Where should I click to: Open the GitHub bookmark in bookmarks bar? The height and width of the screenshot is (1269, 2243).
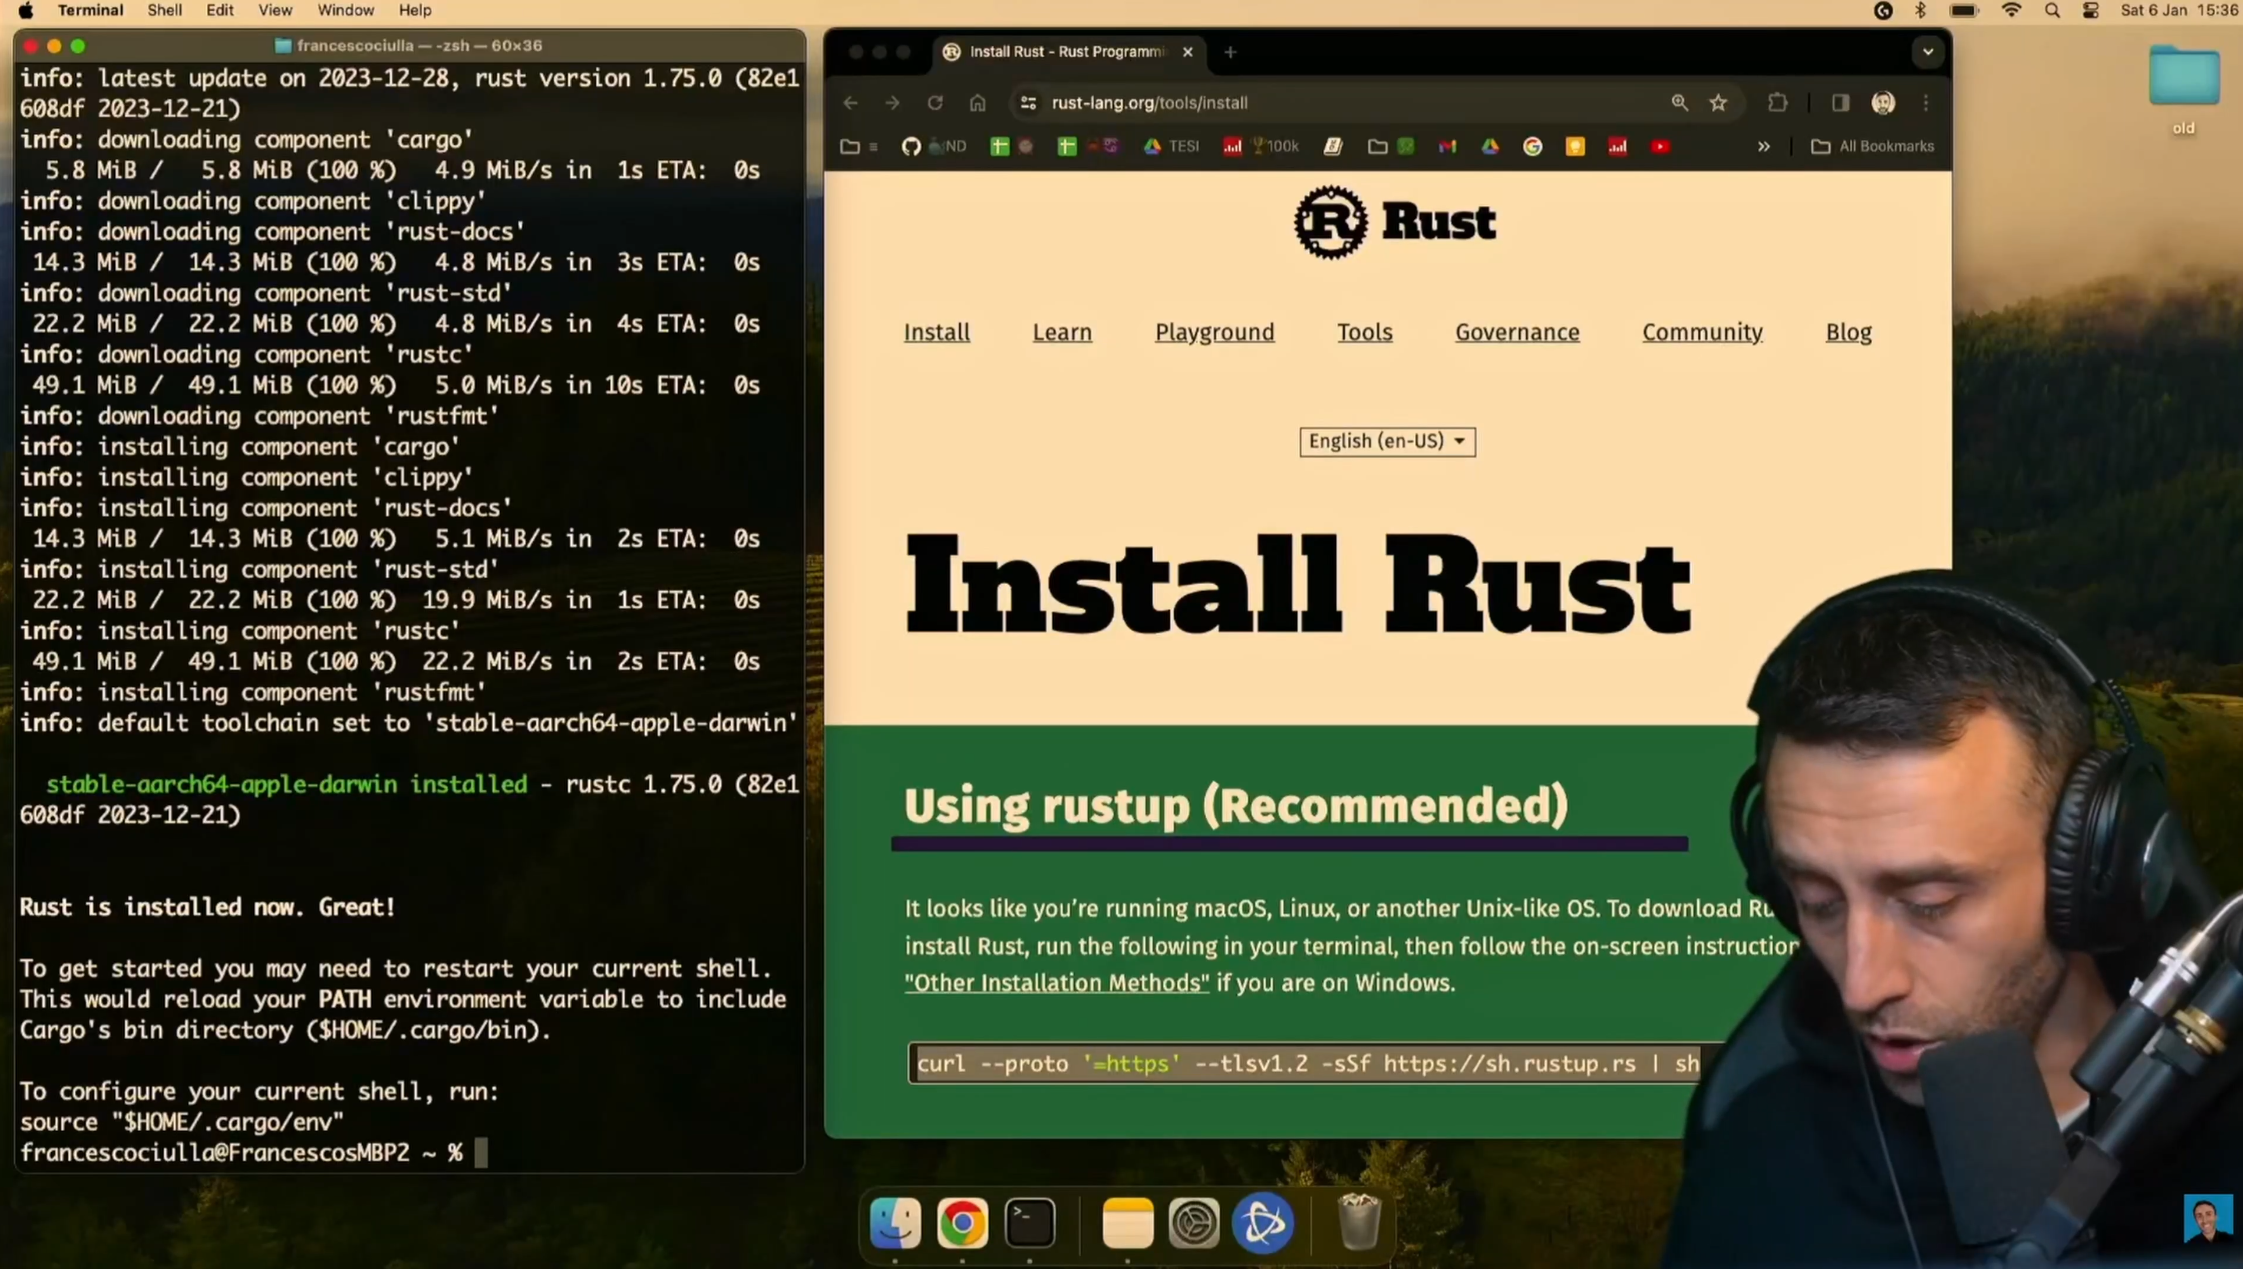click(910, 146)
